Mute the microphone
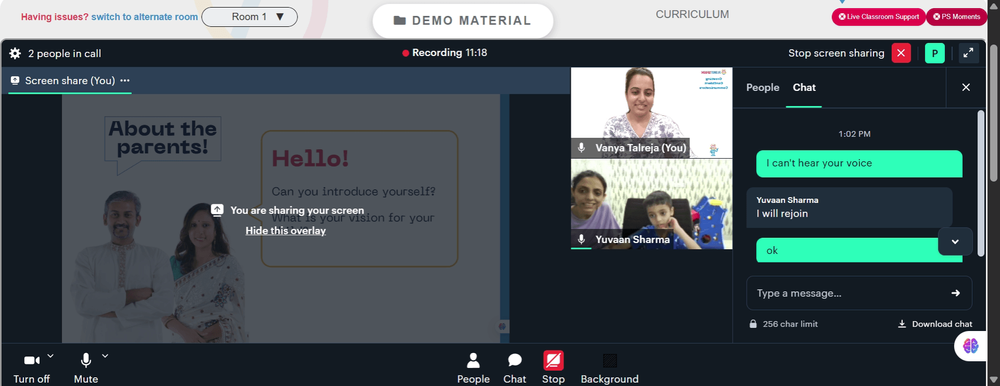 click(x=85, y=368)
